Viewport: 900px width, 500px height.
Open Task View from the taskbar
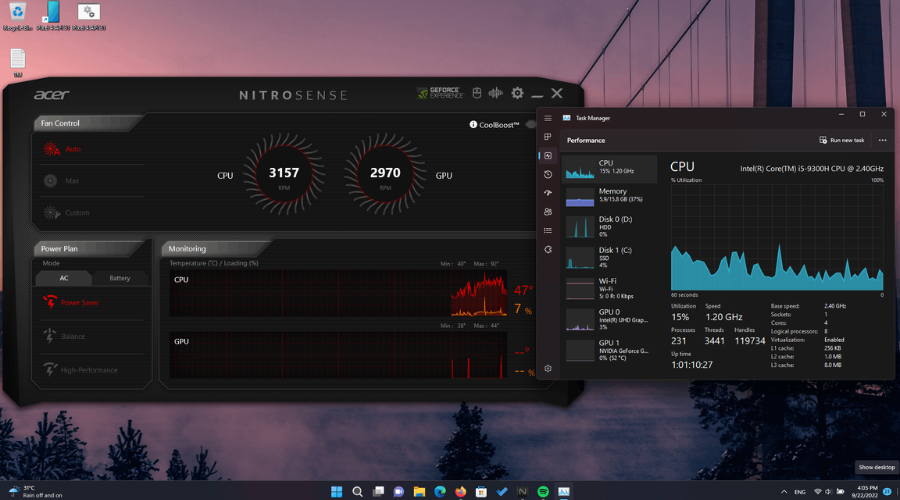[x=378, y=491]
